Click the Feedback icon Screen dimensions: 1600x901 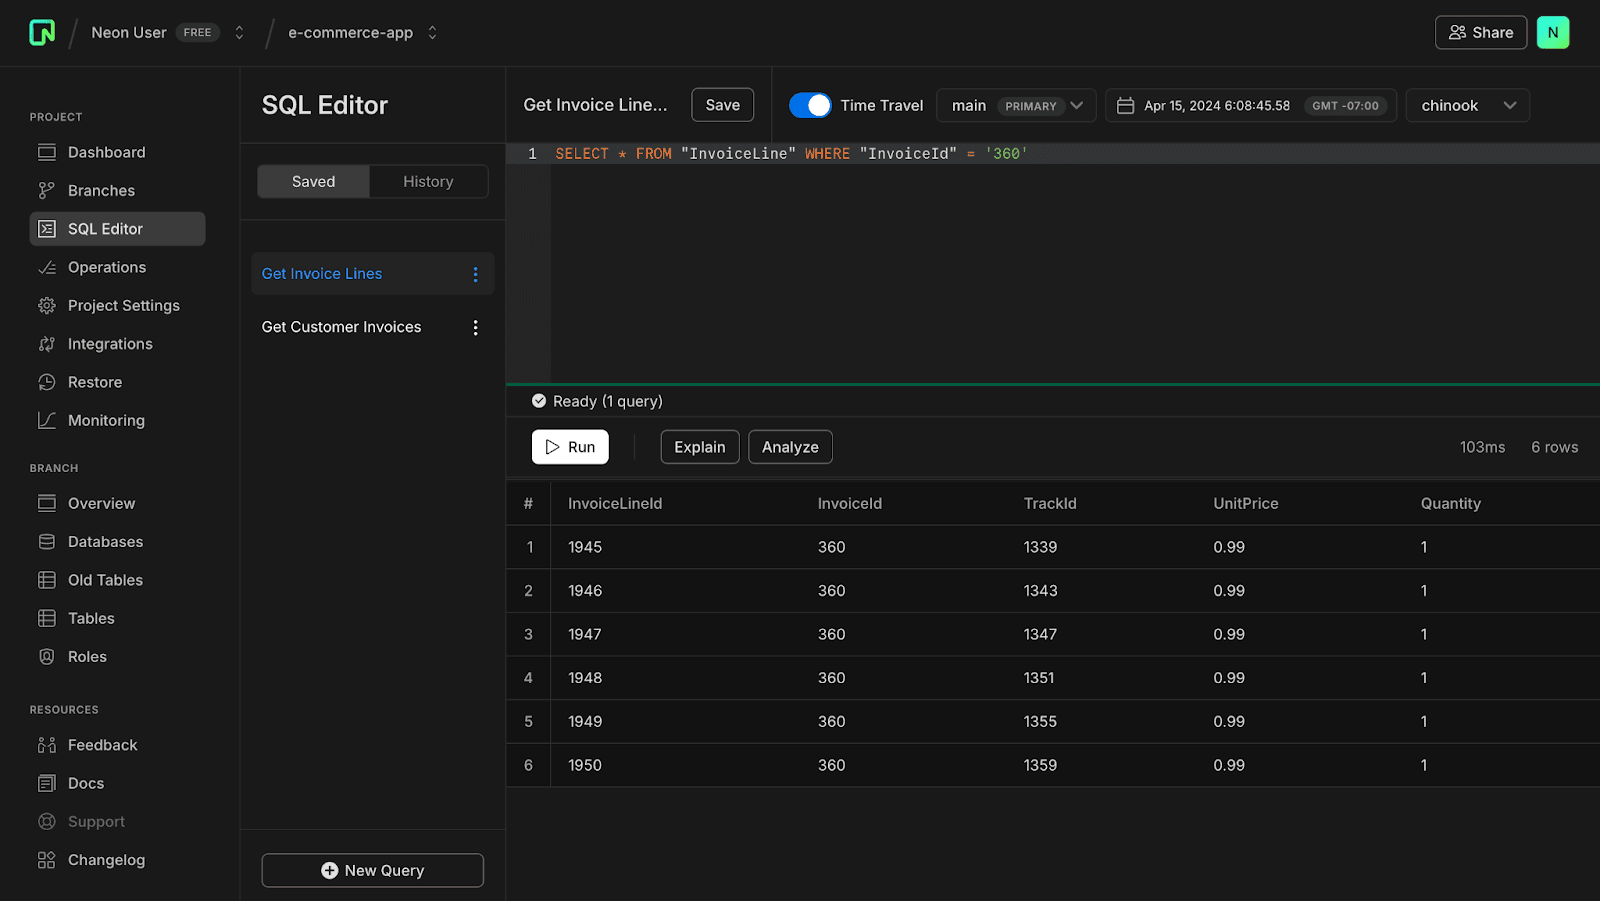[x=47, y=745]
